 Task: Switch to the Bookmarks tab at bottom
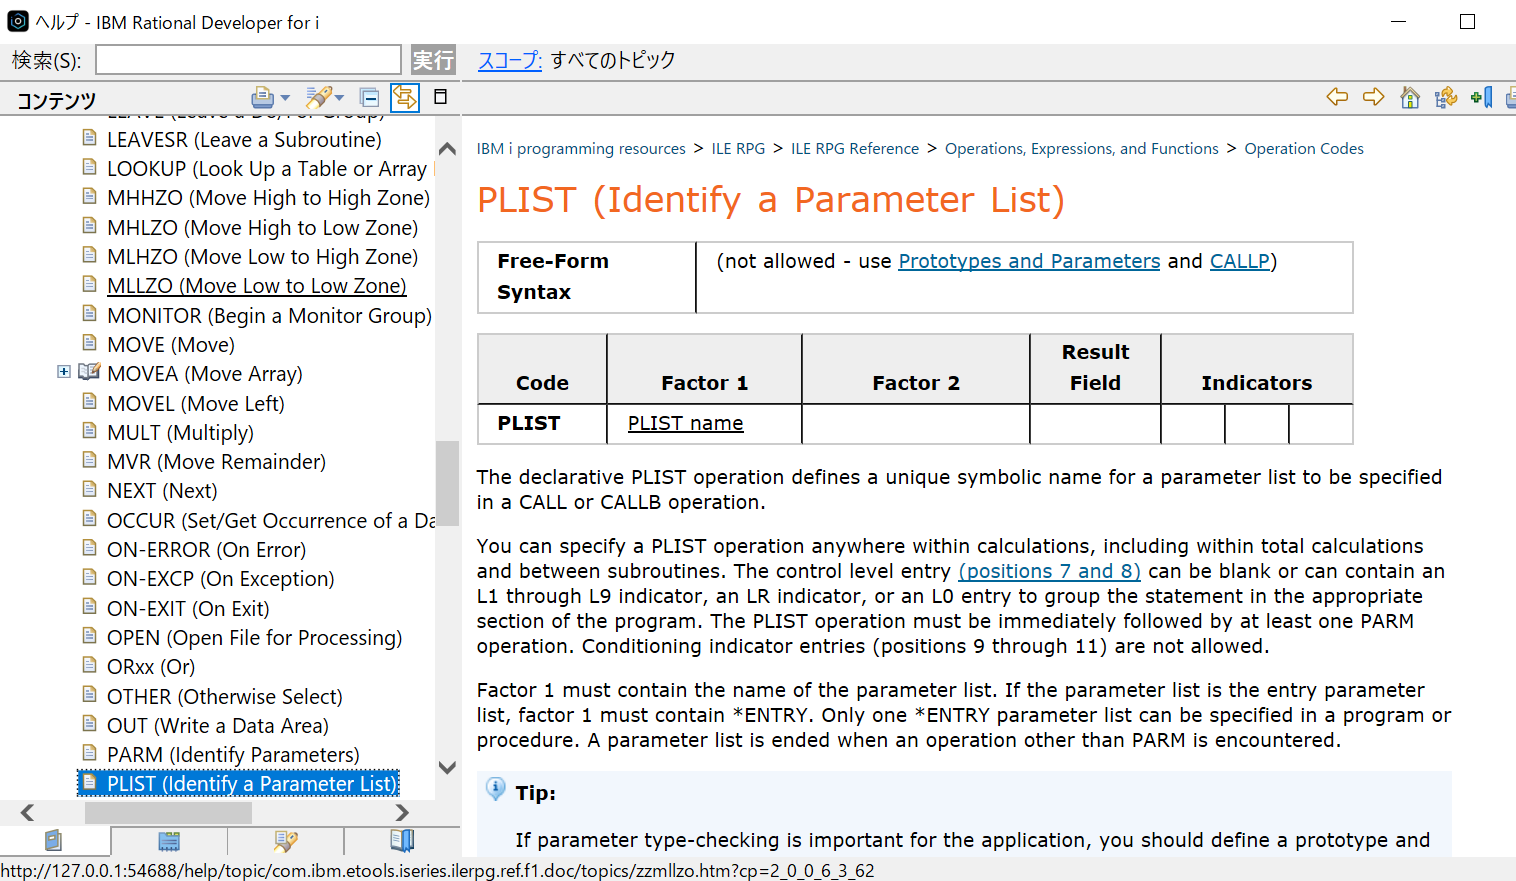(x=402, y=840)
